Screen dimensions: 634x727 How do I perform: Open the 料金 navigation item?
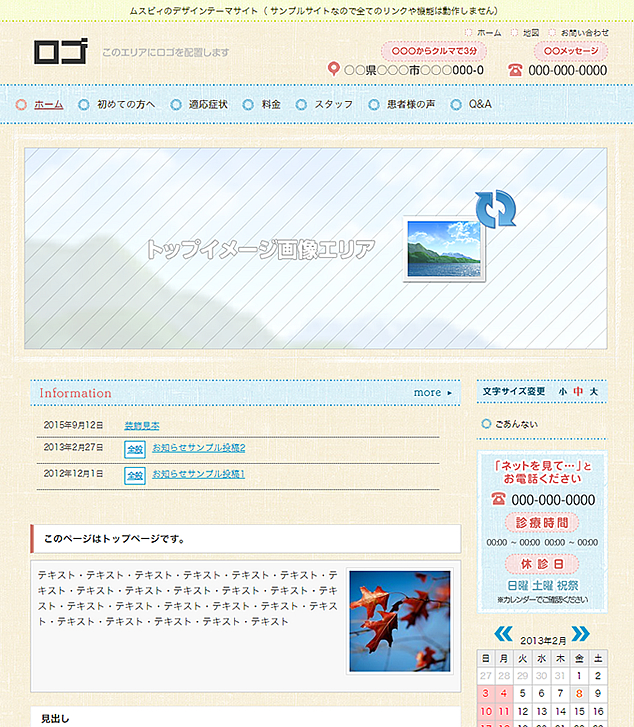tap(271, 104)
